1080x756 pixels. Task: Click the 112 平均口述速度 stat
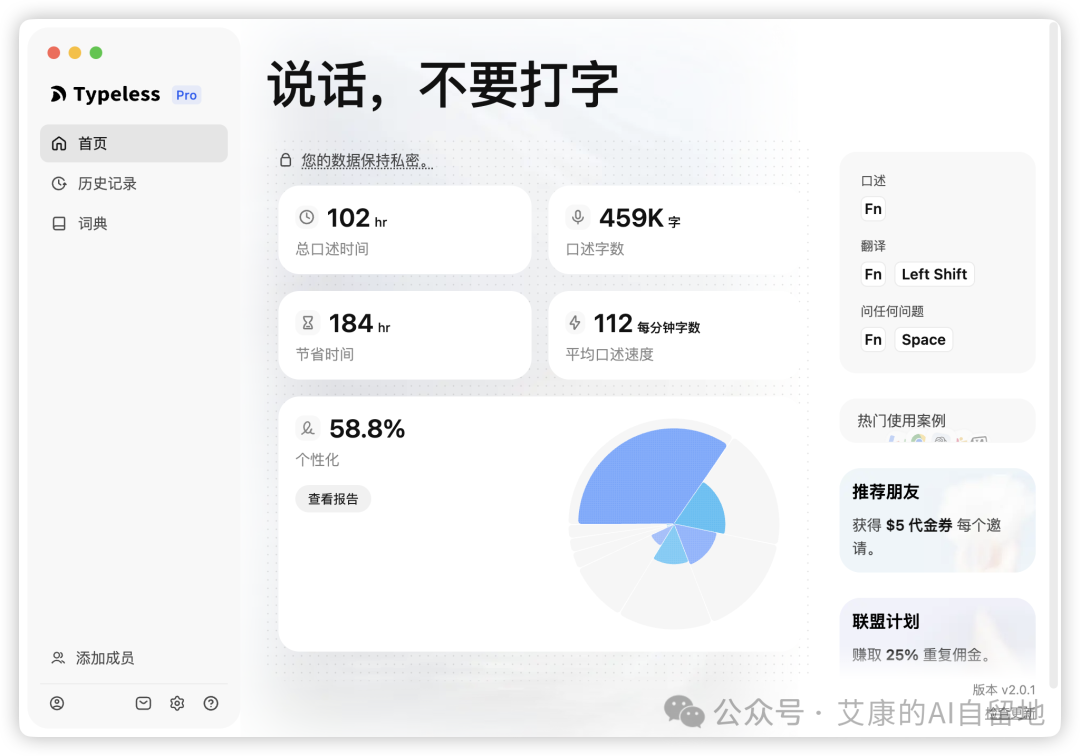click(x=675, y=335)
